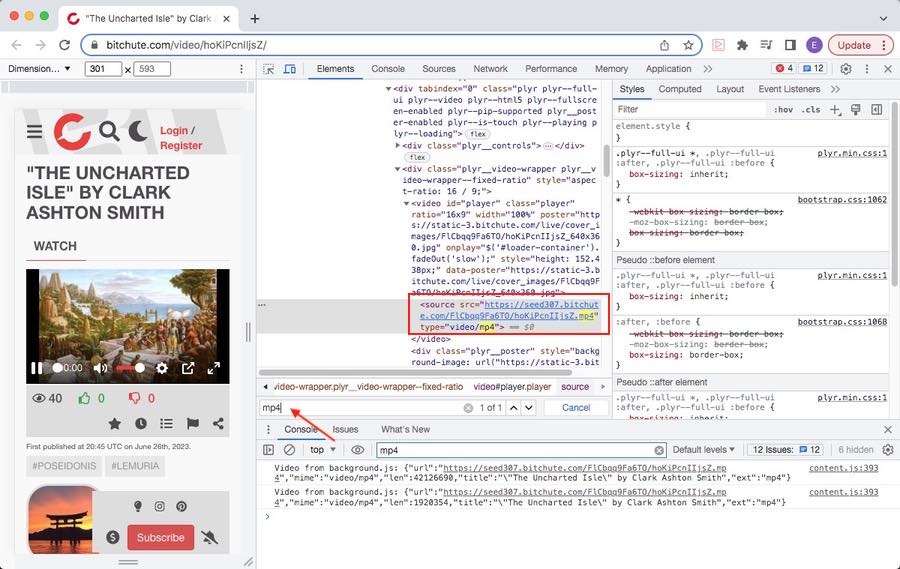Click viewport width field 301
The height and width of the screenshot is (569, 900).
pyautogui.click(x=103, y=69)
